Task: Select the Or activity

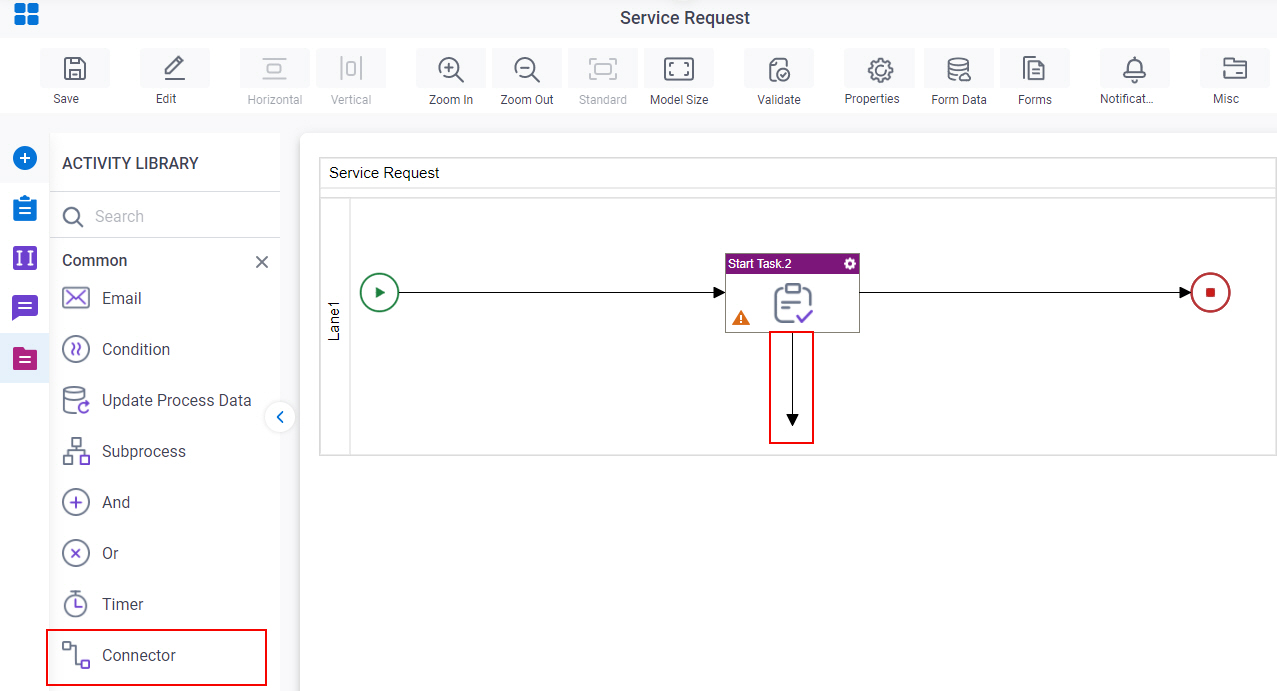Action: (x=90, y=553)
